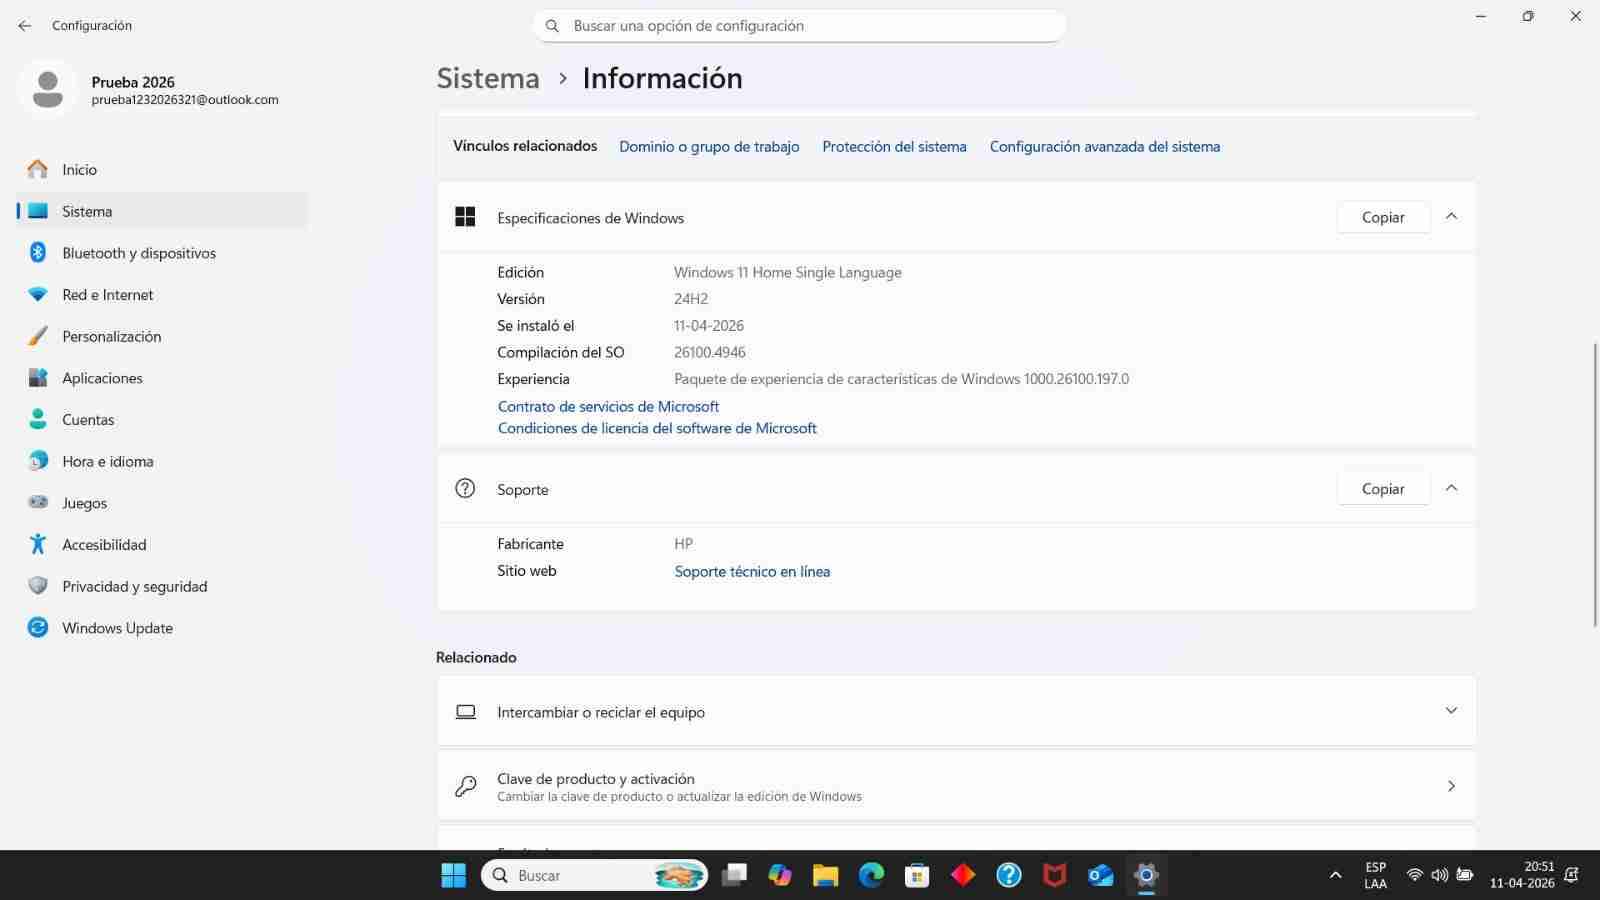Open Outlook from the taskbar
The width and height of the screenshot is (1600, 900).
pos(1100,875)
